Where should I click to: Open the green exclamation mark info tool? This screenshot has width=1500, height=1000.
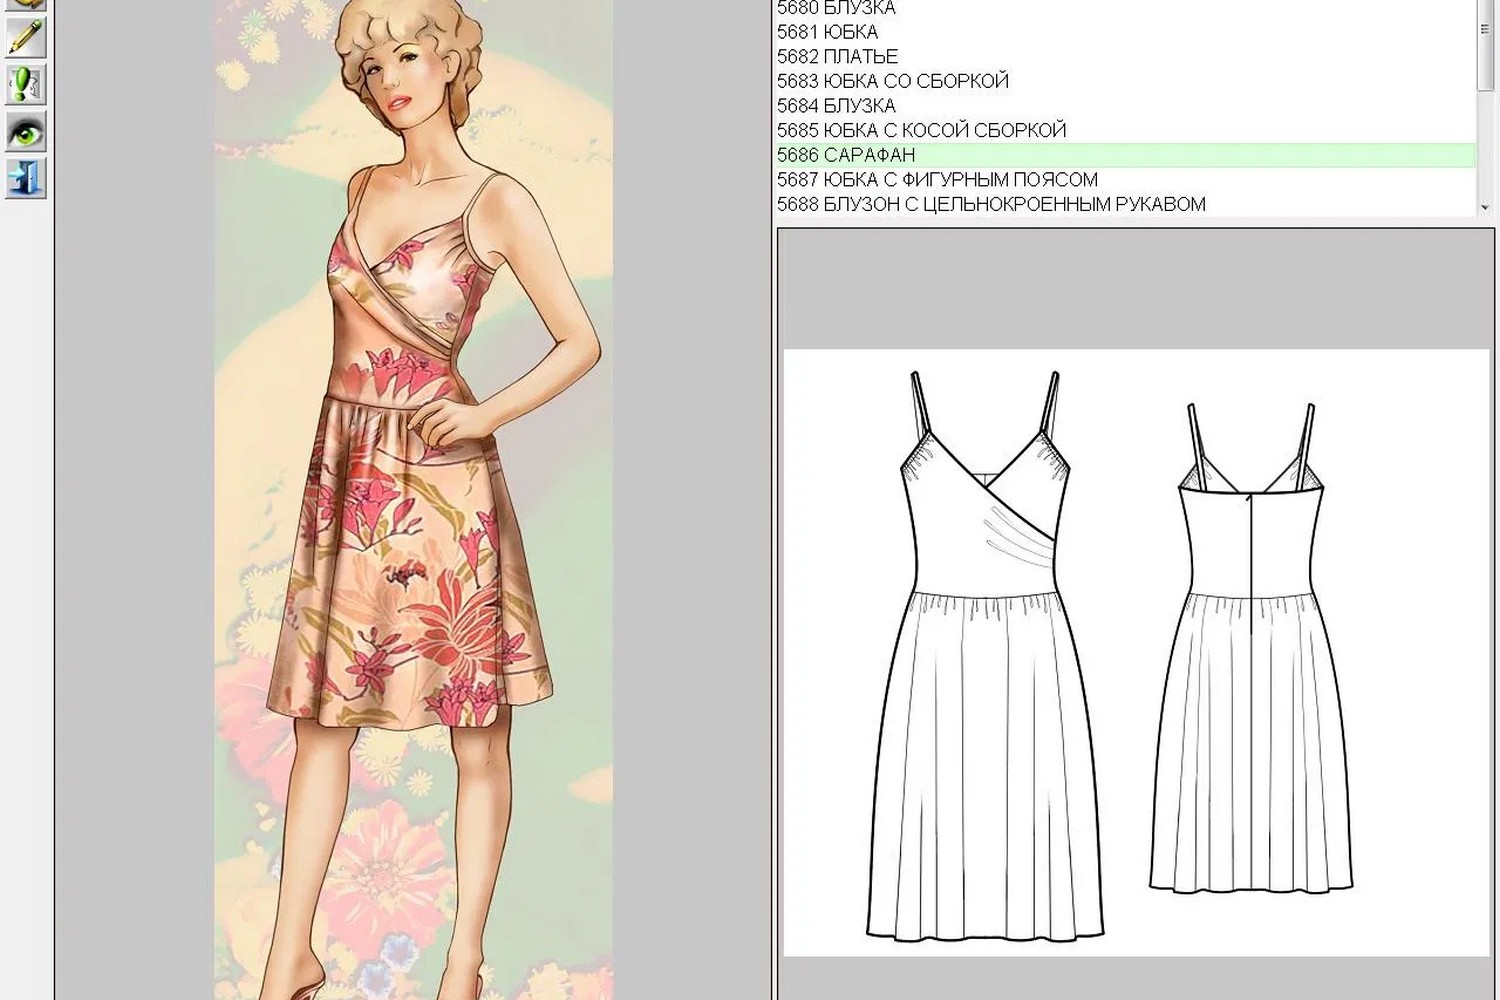tap(25, 85)
